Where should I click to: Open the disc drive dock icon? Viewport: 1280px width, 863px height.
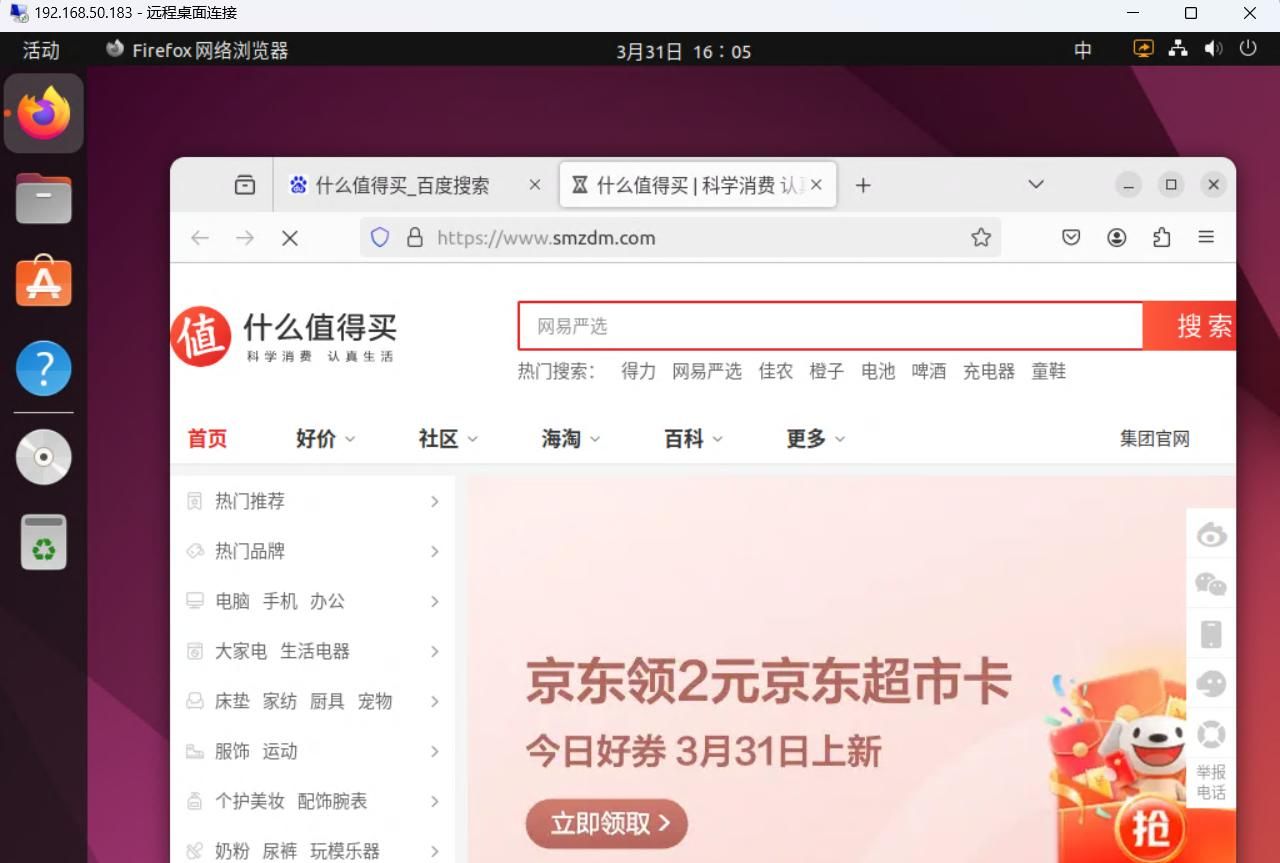pos(44,457)
